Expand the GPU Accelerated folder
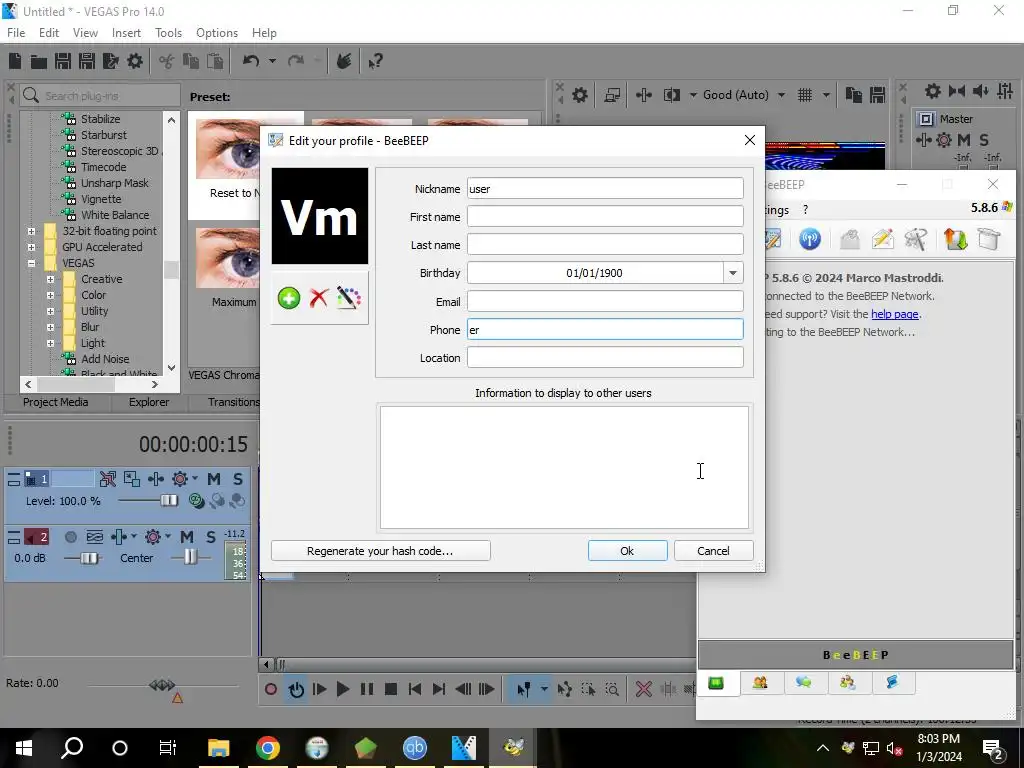Image resolution: width=1024 pixels, height=768 pixels. (x=31, y=247)
